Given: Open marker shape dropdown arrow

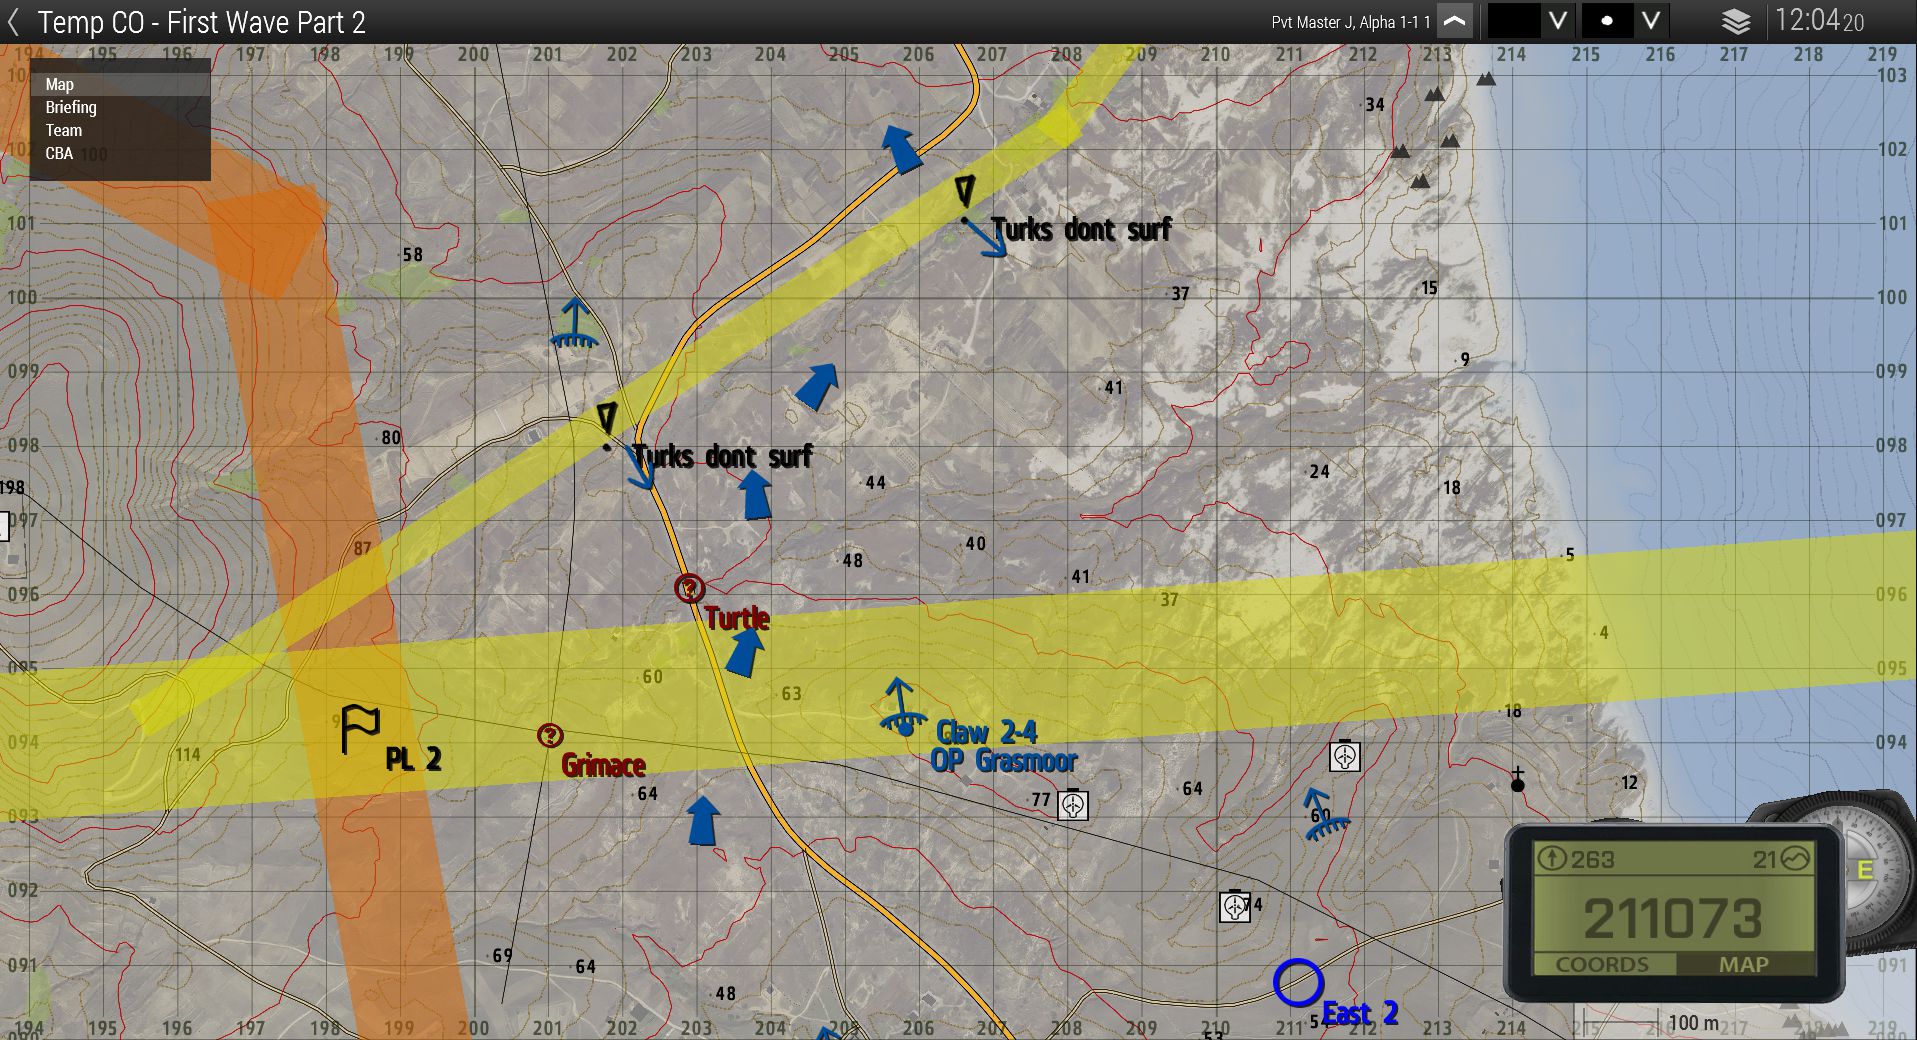Looking at the screenshot, I should pos(1651,21).
